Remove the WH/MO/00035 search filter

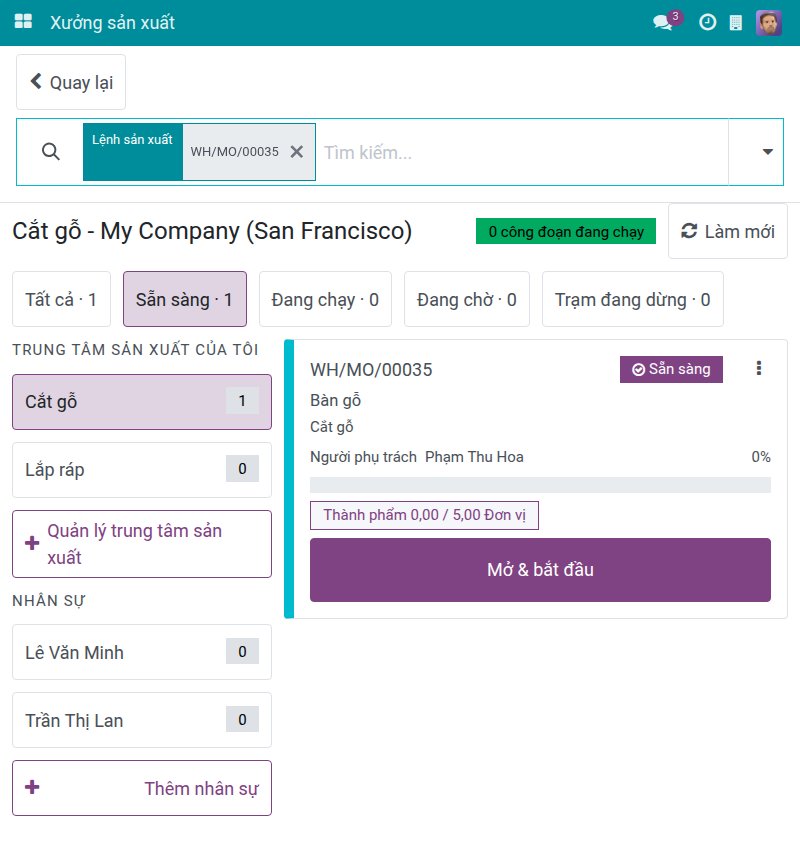297,152
